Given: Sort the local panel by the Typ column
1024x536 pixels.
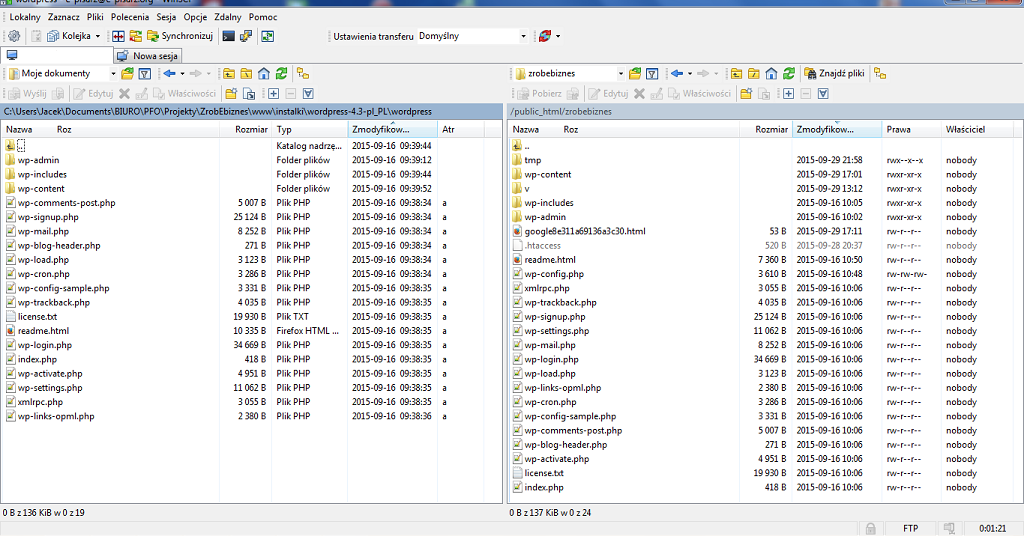Looking at the screenshot, I should [310, 129].
